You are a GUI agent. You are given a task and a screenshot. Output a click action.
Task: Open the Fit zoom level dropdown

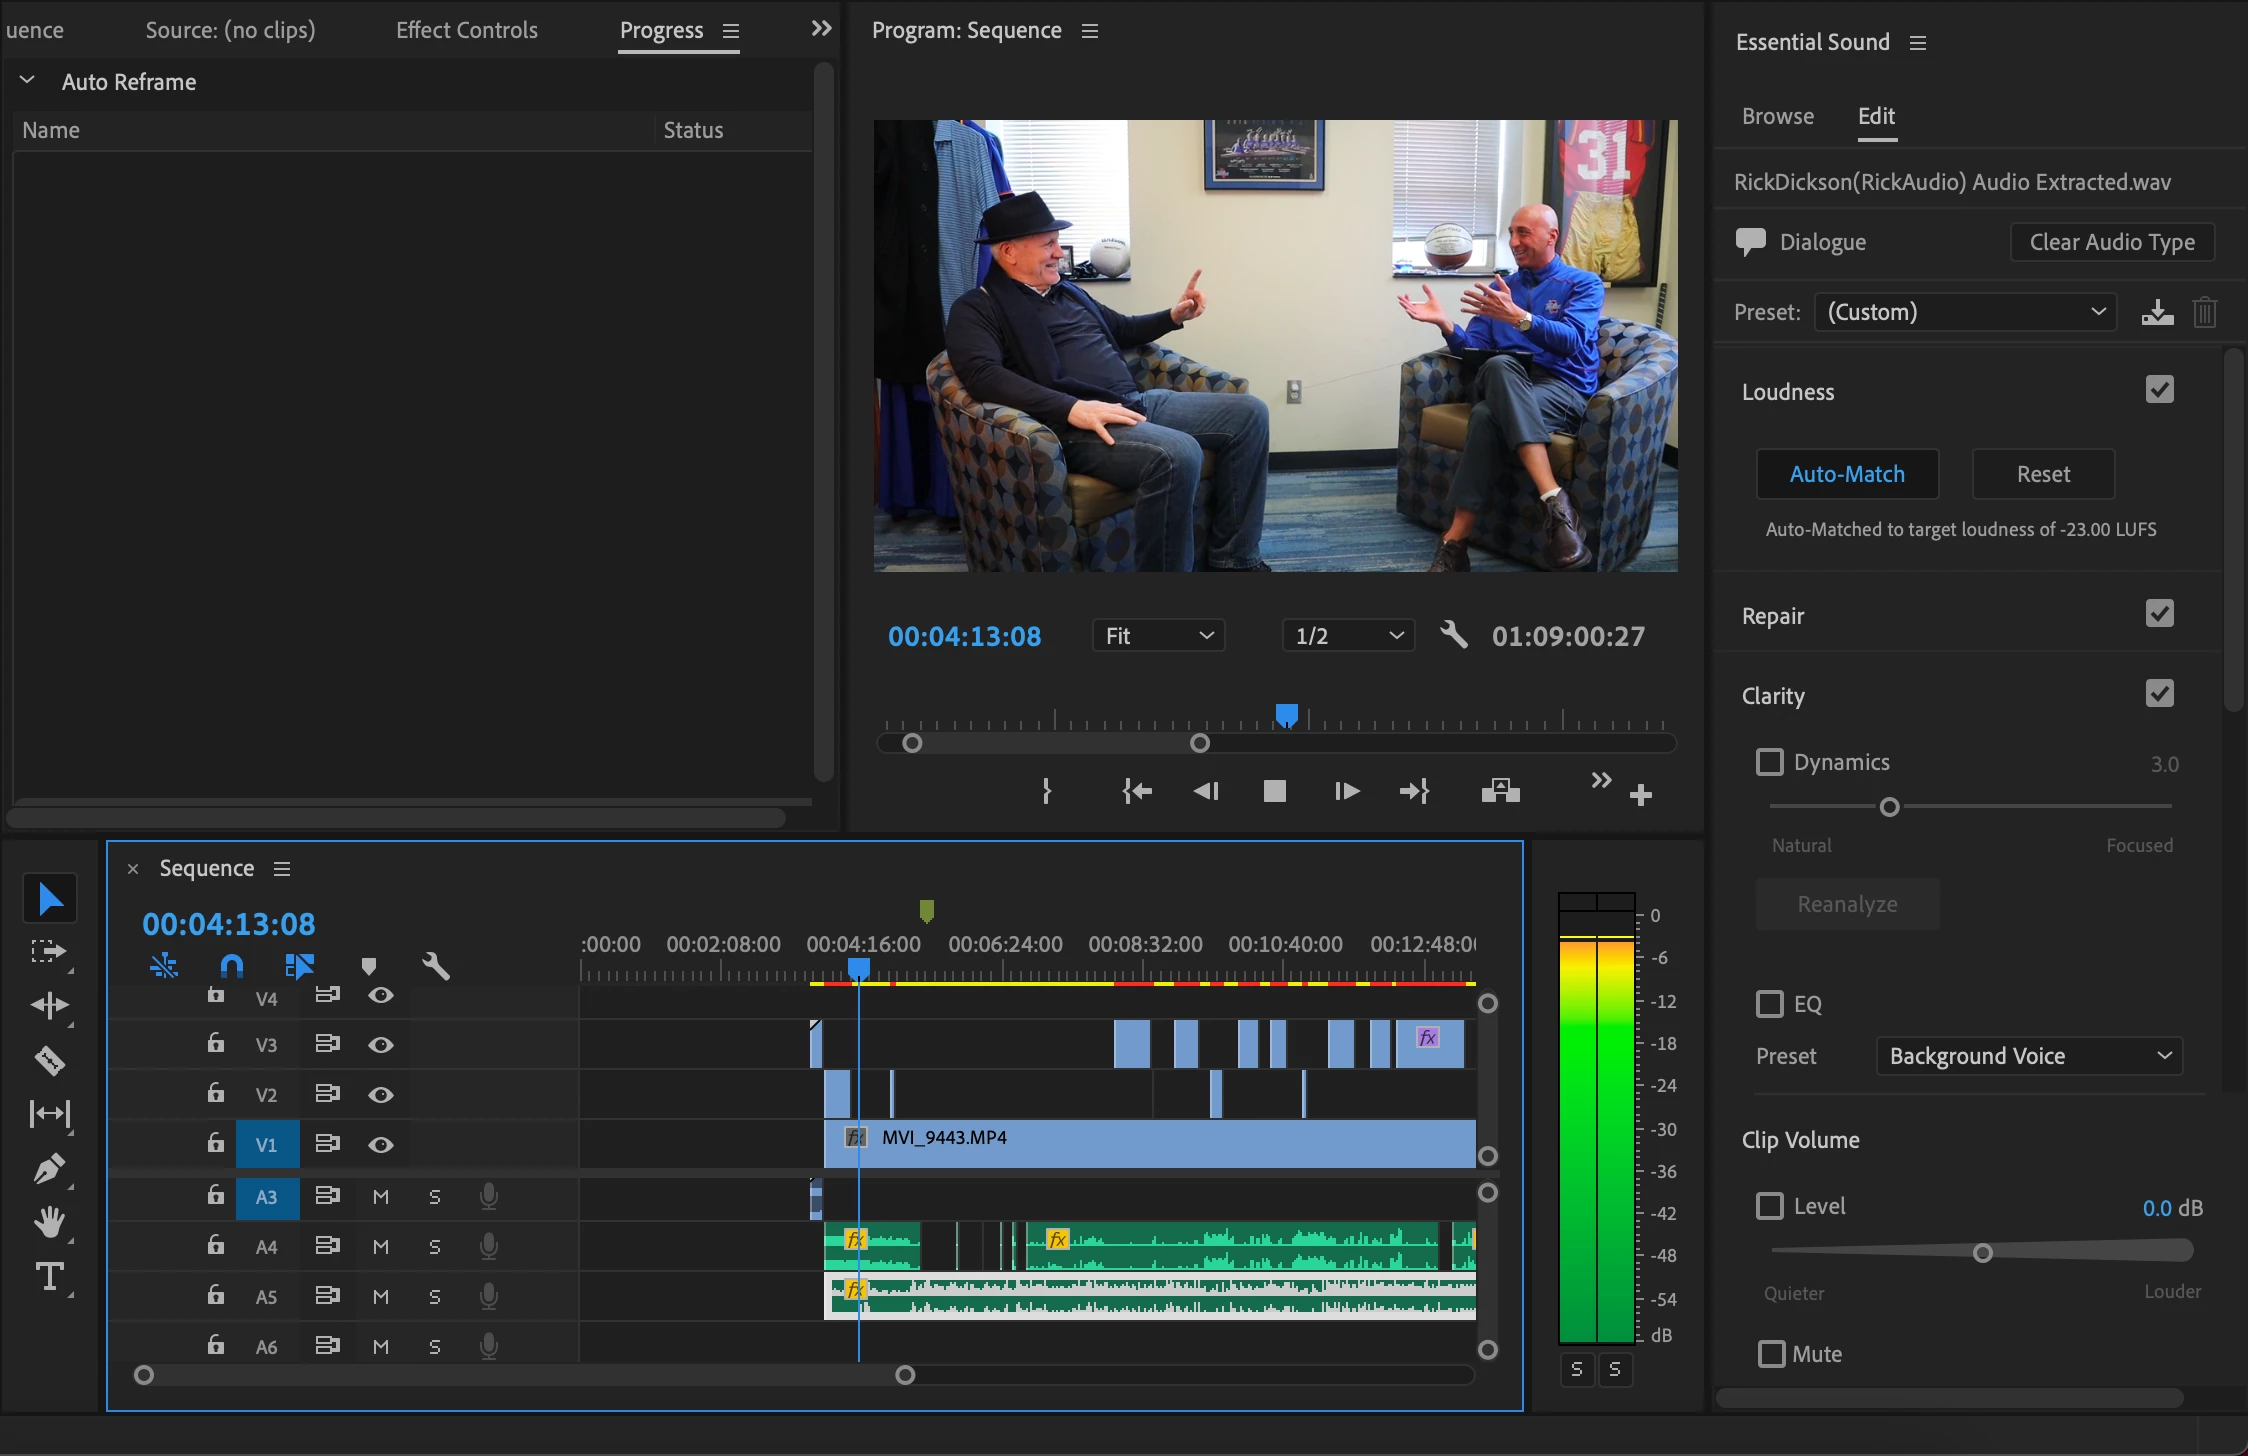1158,636
